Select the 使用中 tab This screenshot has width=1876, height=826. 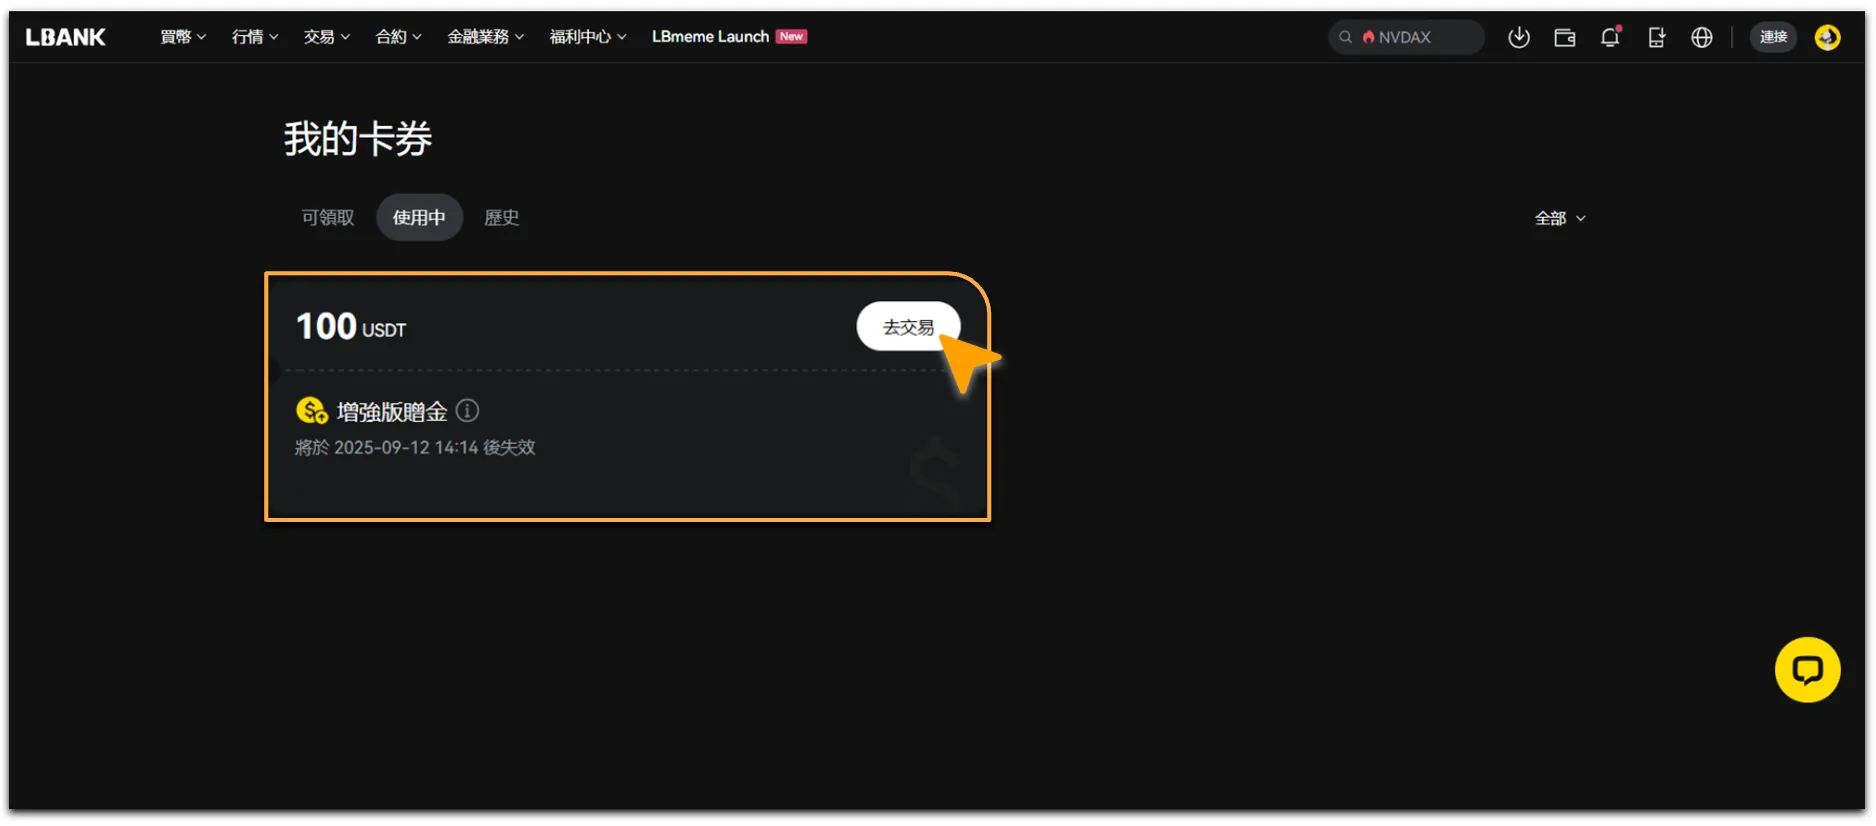419,217
